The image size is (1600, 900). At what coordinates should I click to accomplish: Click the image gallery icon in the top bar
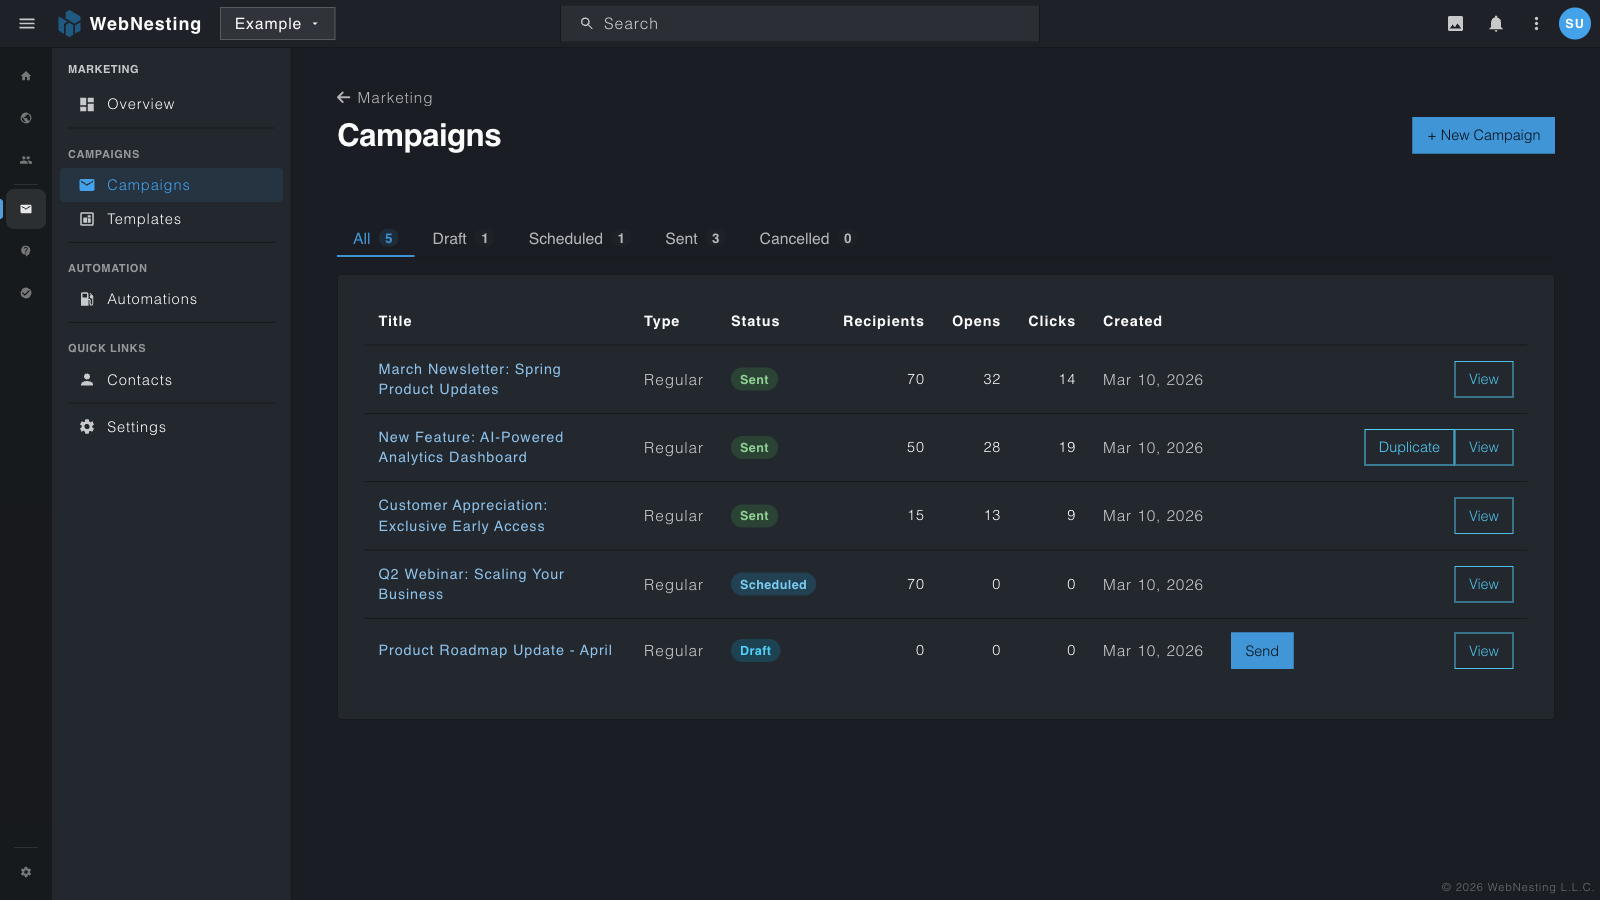(x=1456, y=23)
